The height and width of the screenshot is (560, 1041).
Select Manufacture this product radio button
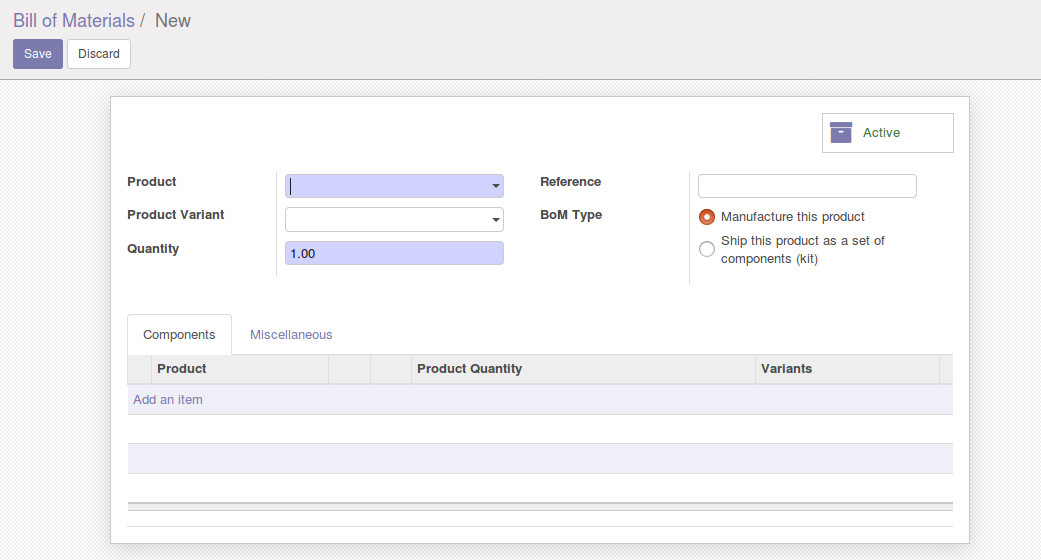(707, 217)
